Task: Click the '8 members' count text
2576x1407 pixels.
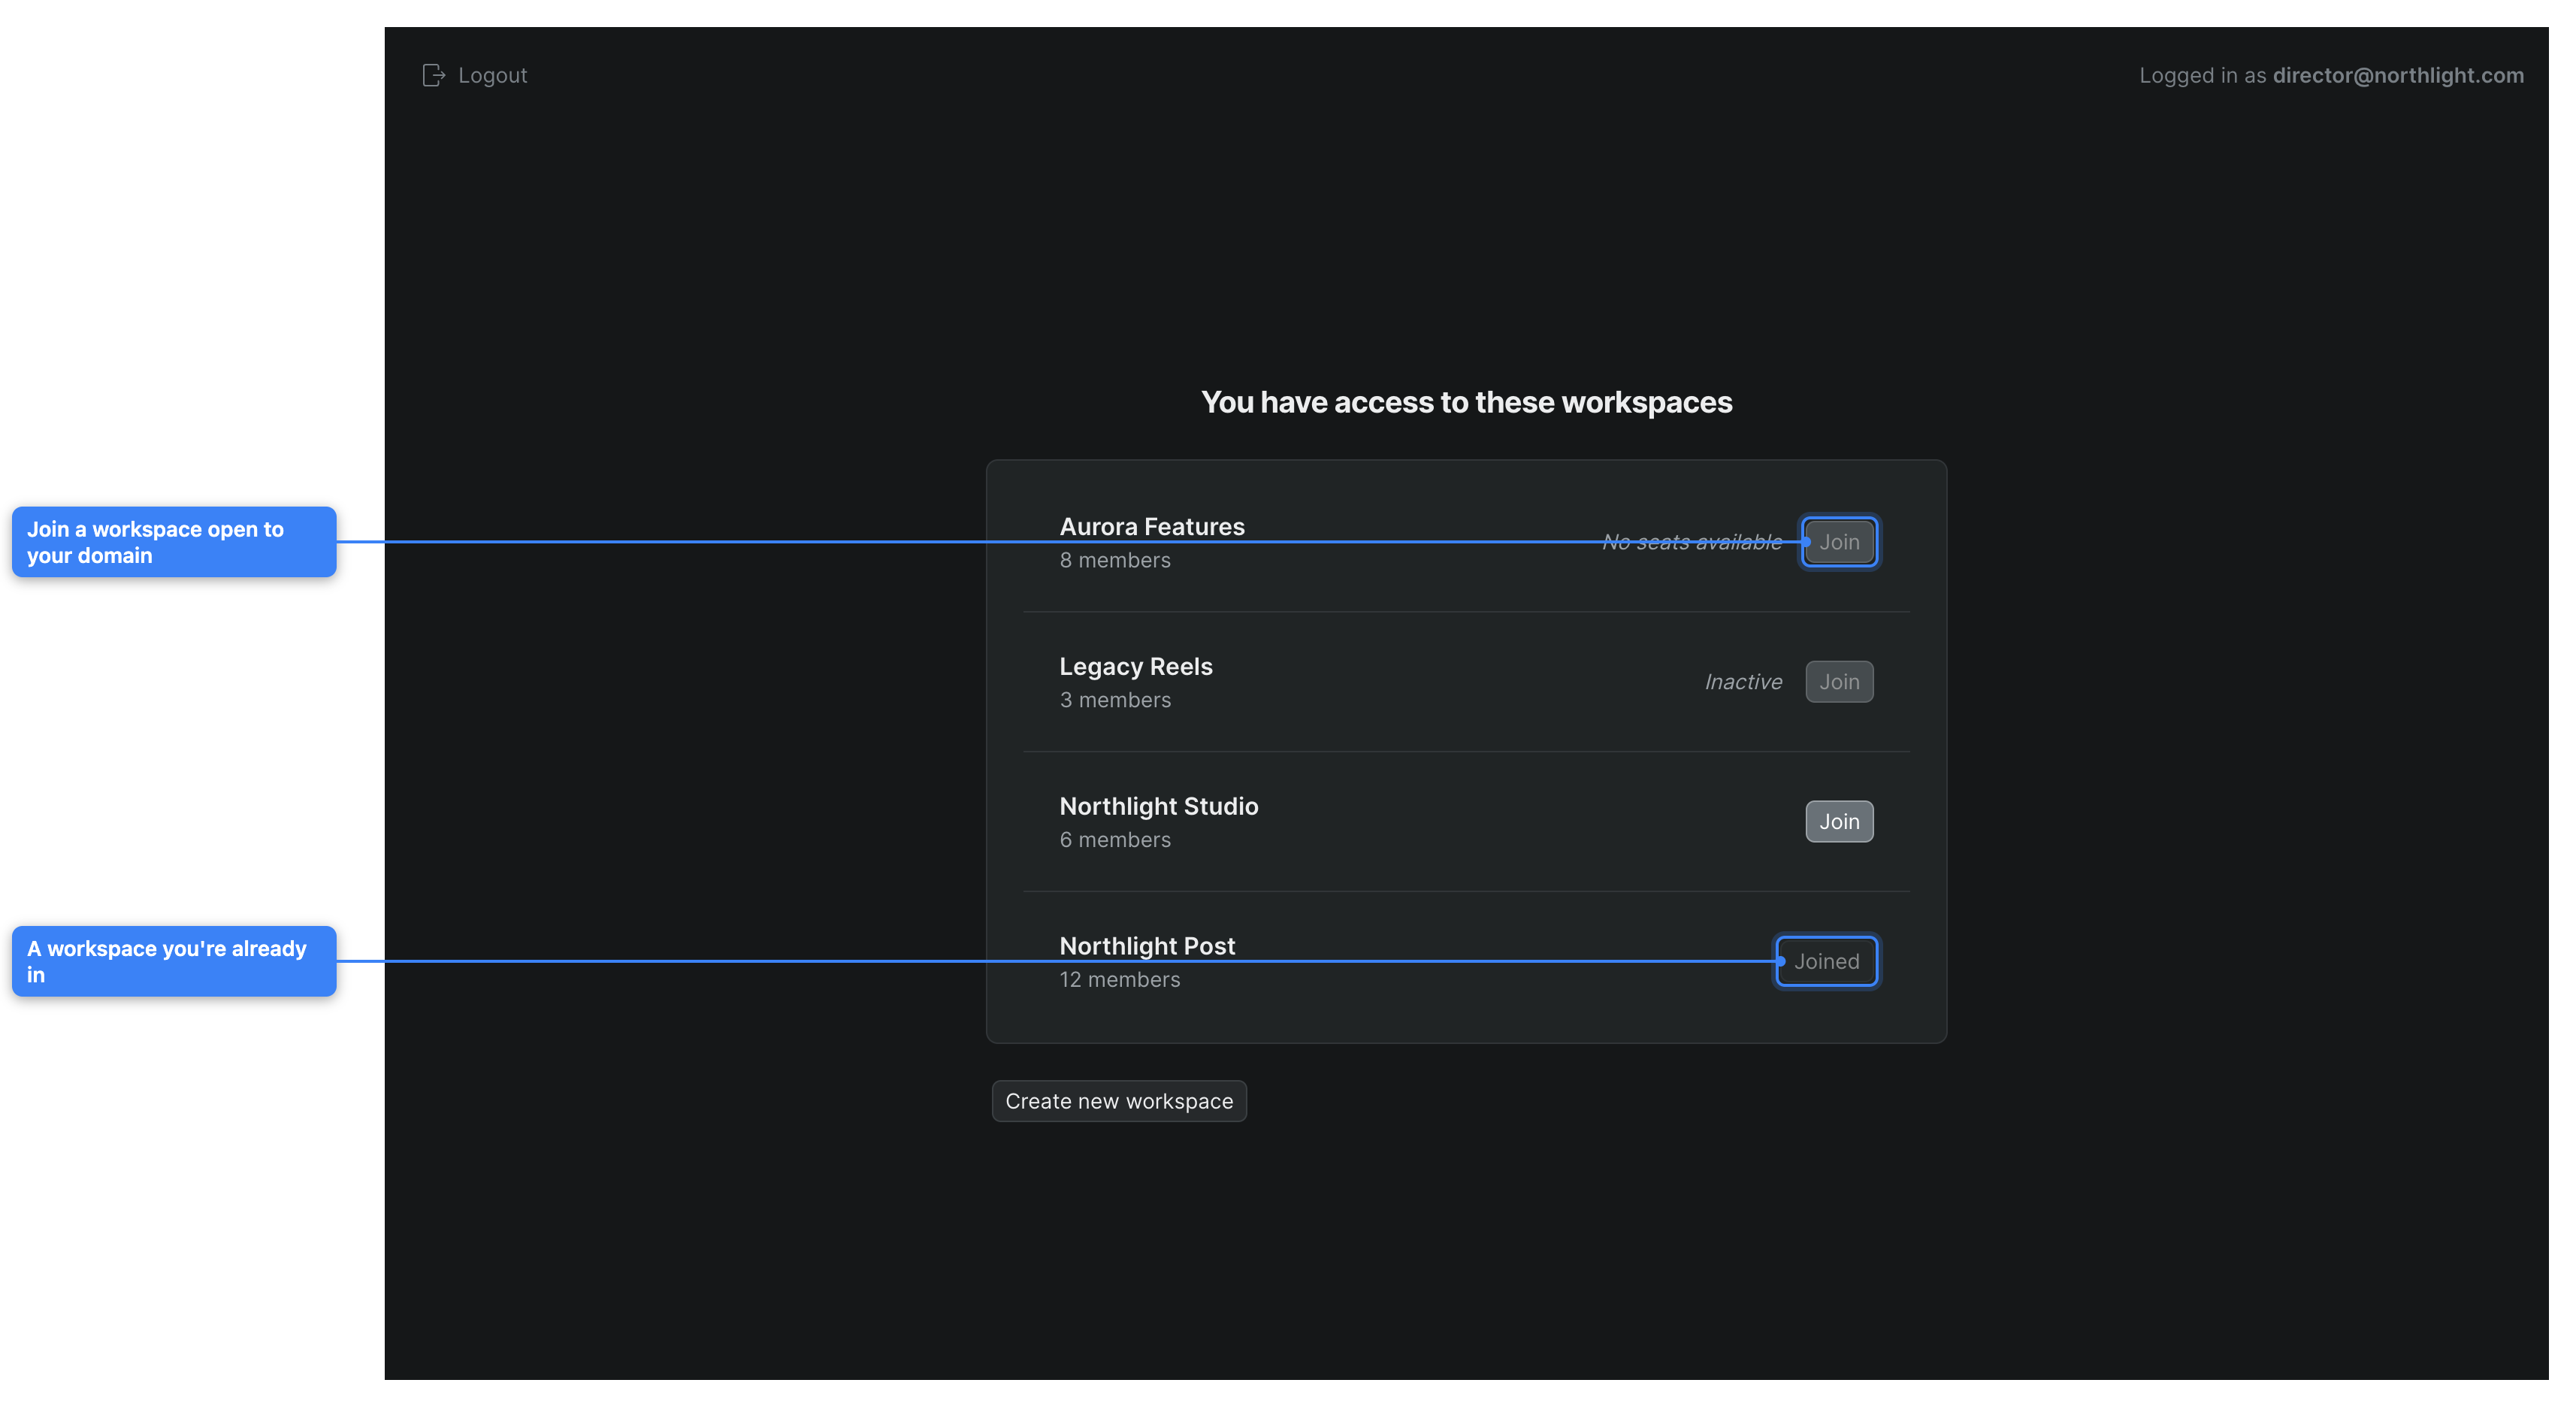Action: coord(1115,561)
